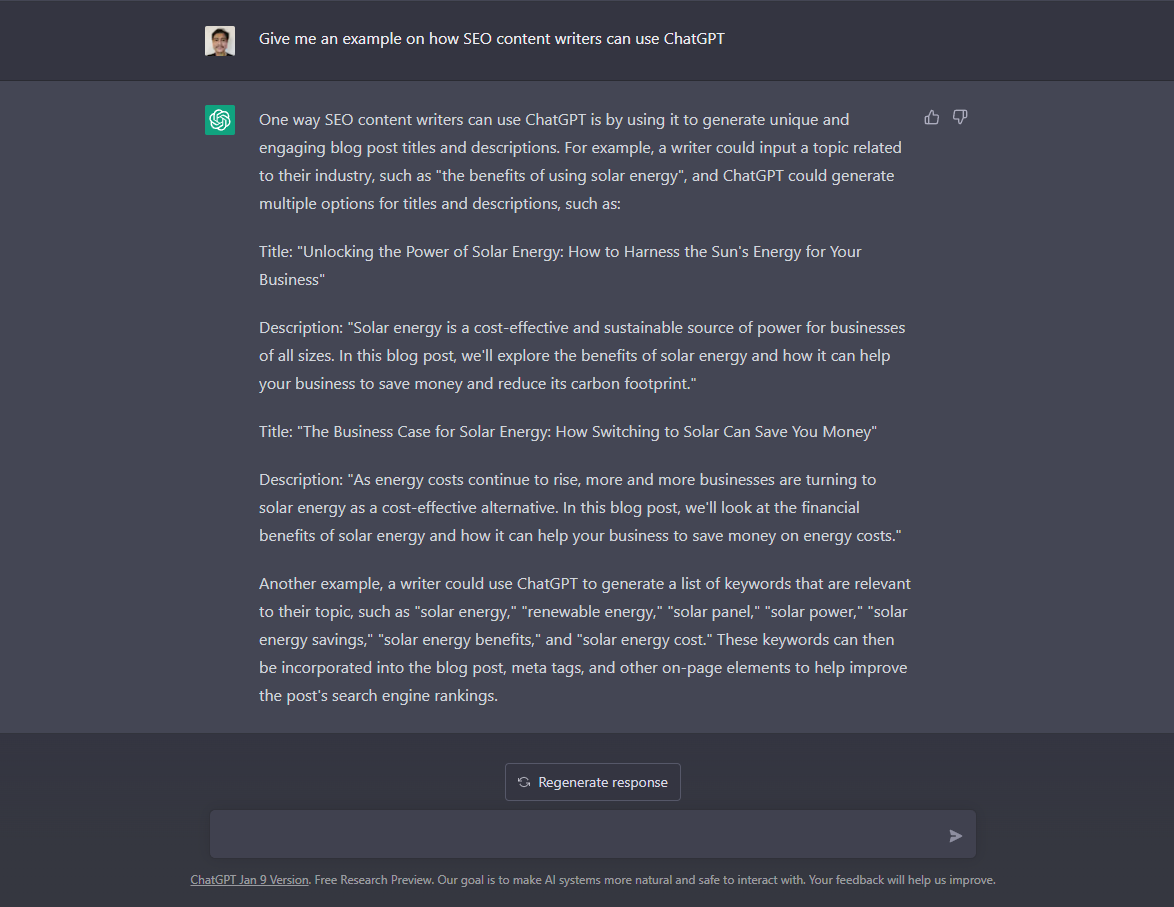This screenshot has height=907, width=1174.
Task: Click the thumbs down icon
Action: coord(960,117)
